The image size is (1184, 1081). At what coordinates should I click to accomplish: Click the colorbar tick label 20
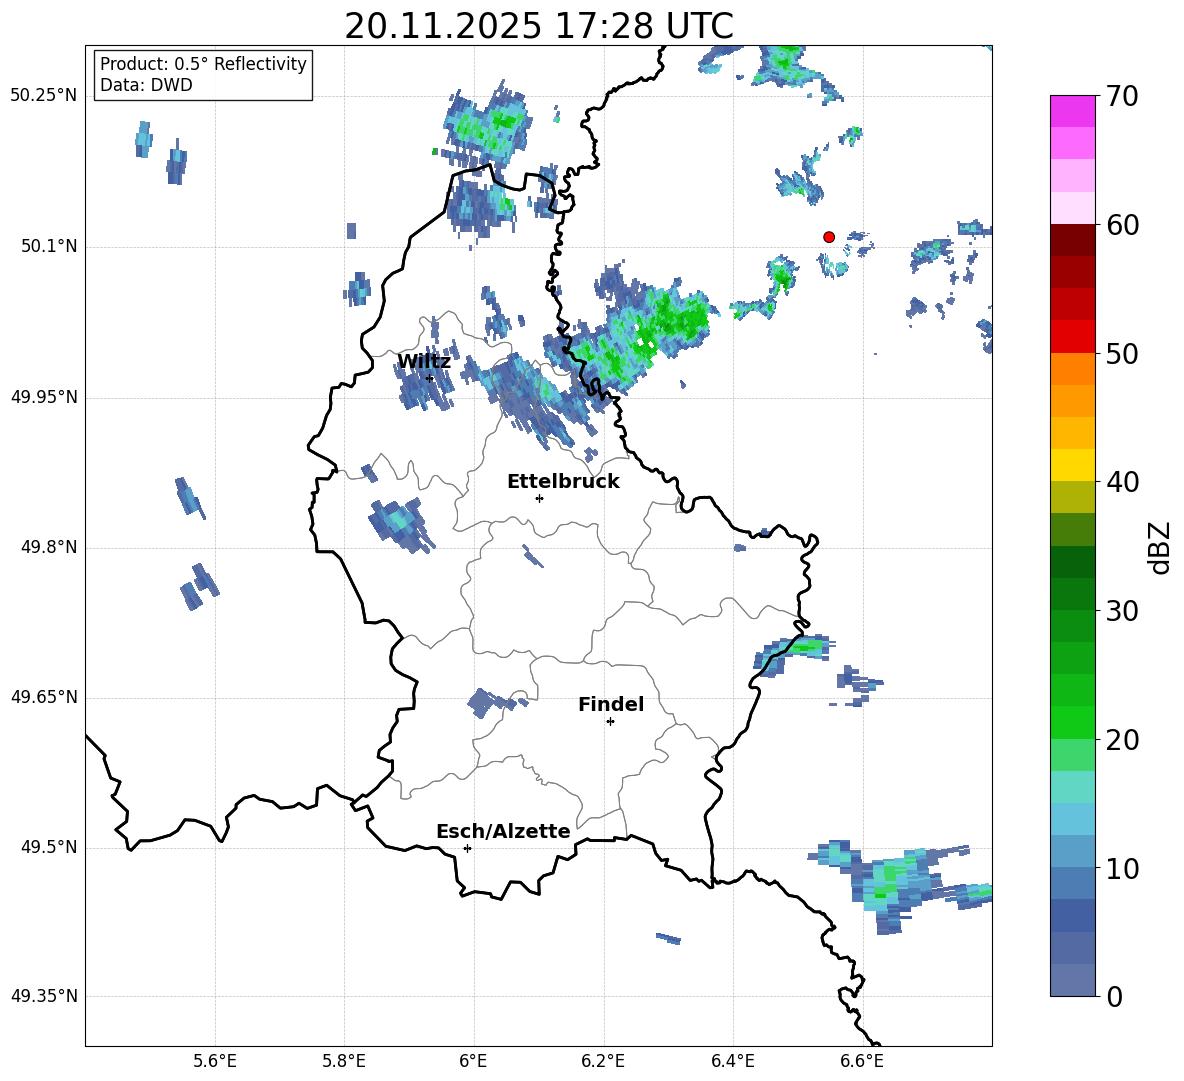click(1122, 740)
